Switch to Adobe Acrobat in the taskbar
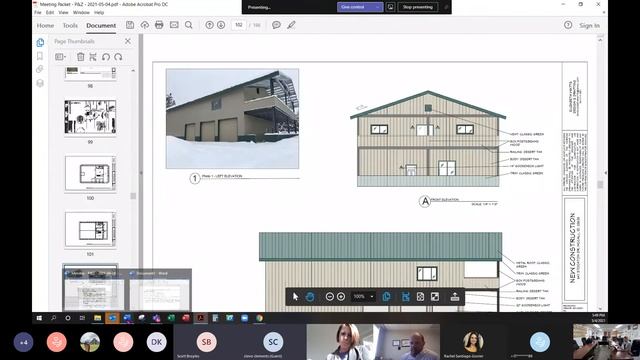 pos(200,318)
